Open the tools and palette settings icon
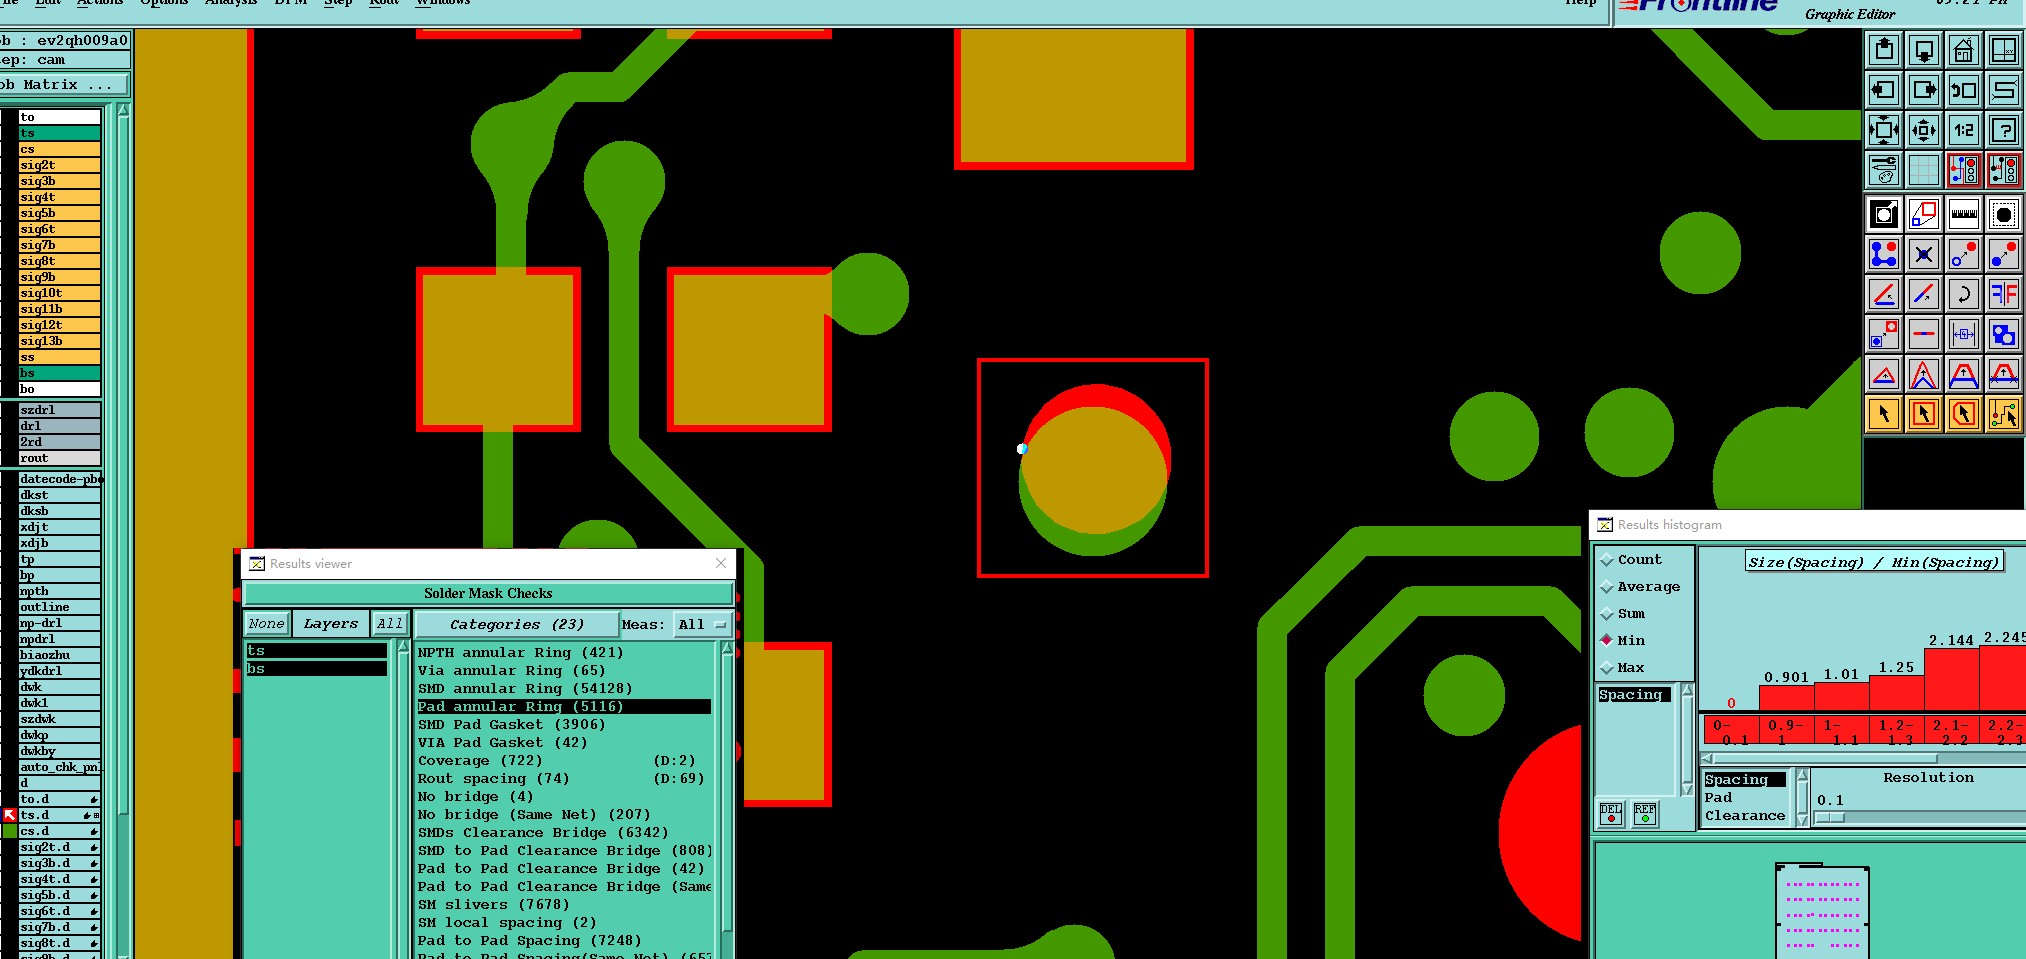2026x959 pixels. [x=1884, y=170]
